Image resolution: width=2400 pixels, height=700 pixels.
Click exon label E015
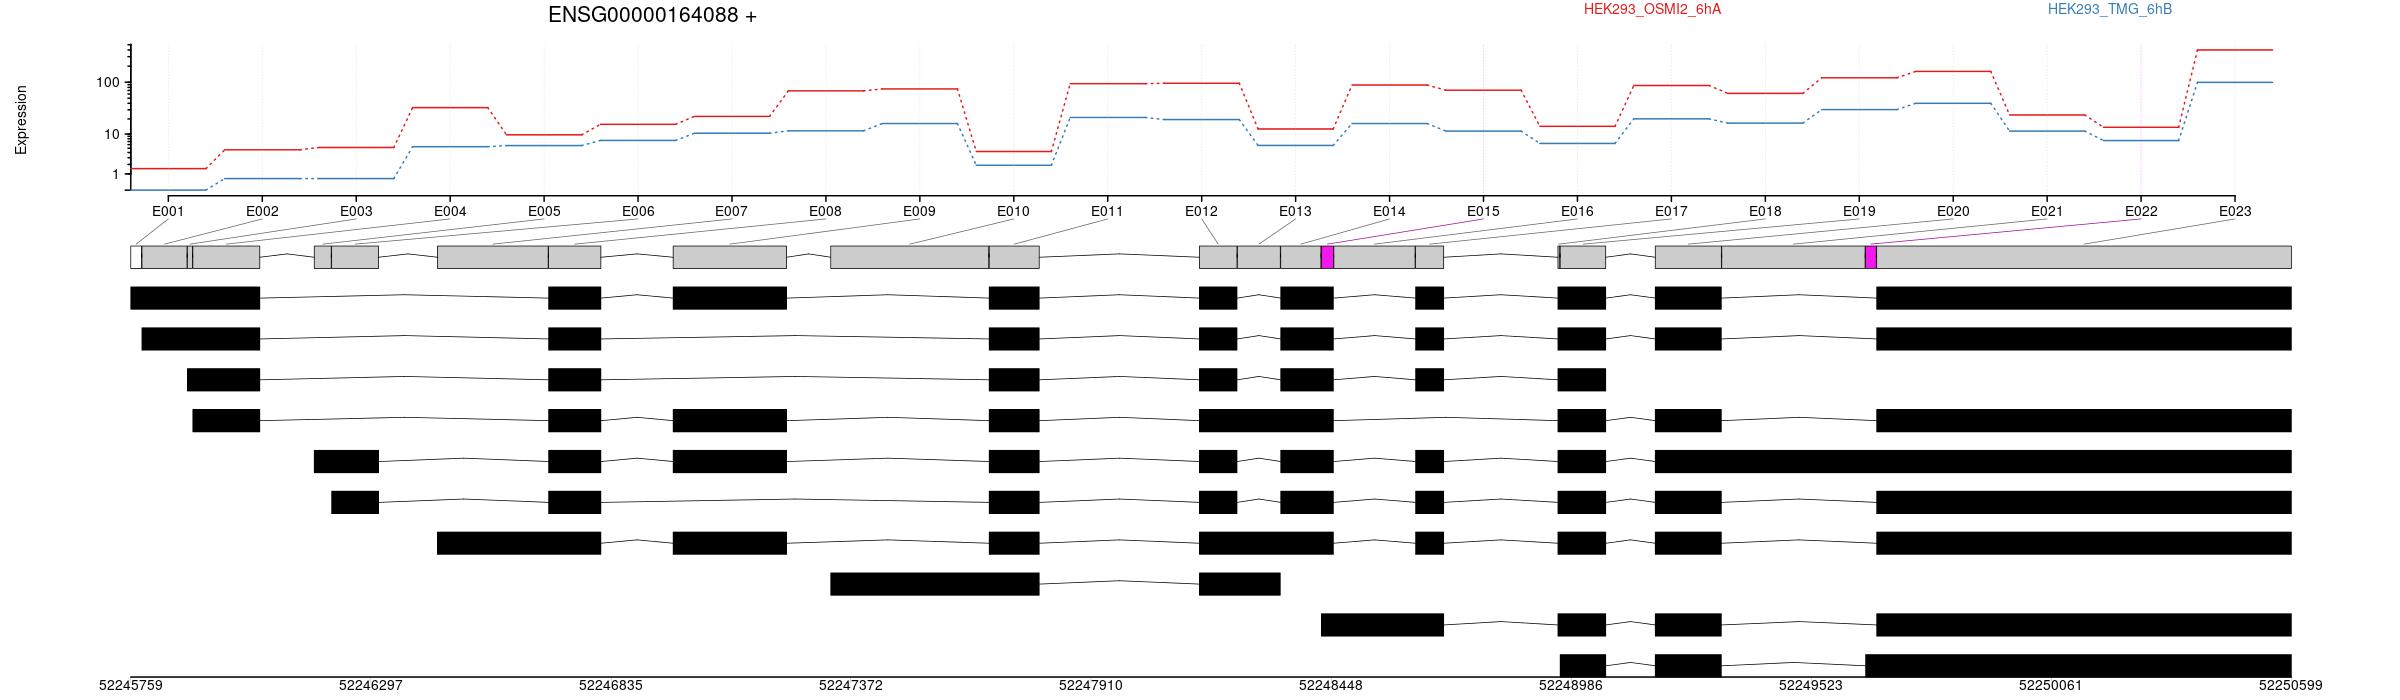click(1483, 211)
